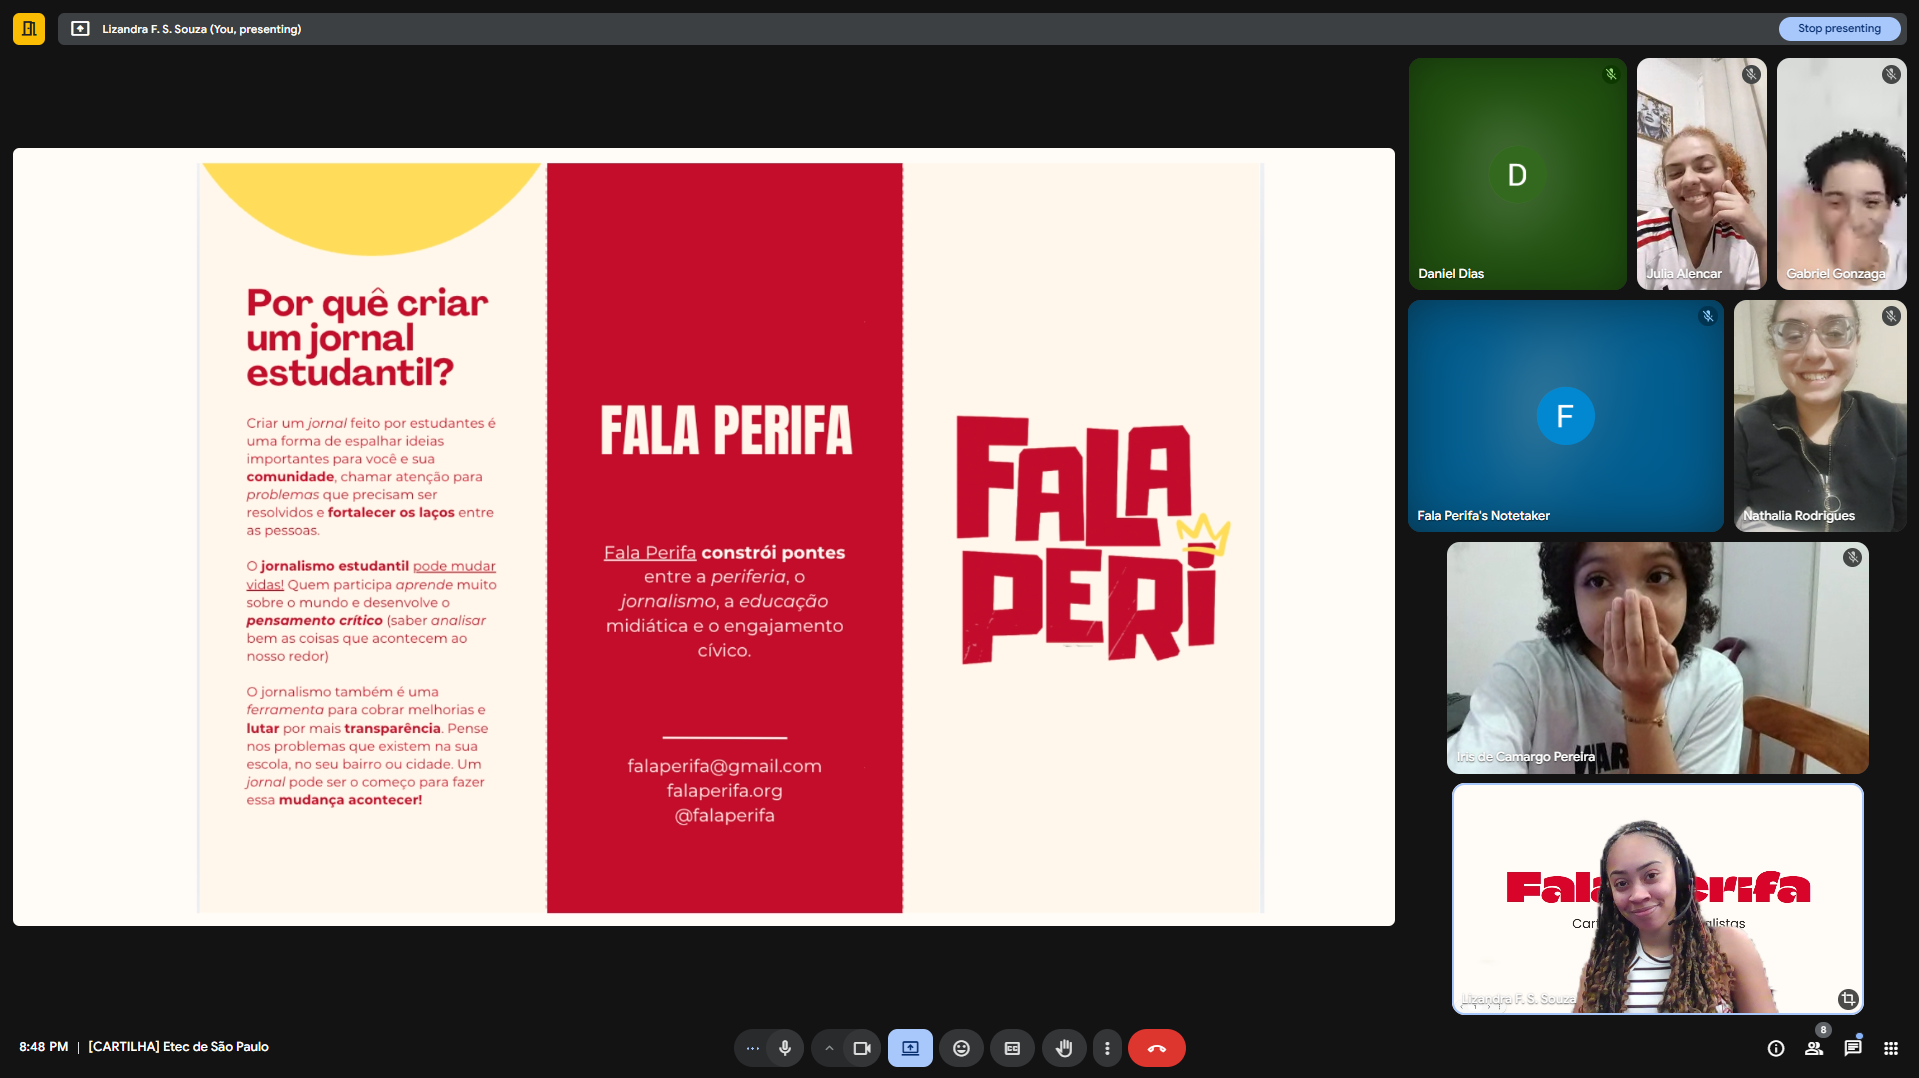Click the 'Por quê criar um jornal estudantil?' heading

pyautogui.click(x=367, y=338)
